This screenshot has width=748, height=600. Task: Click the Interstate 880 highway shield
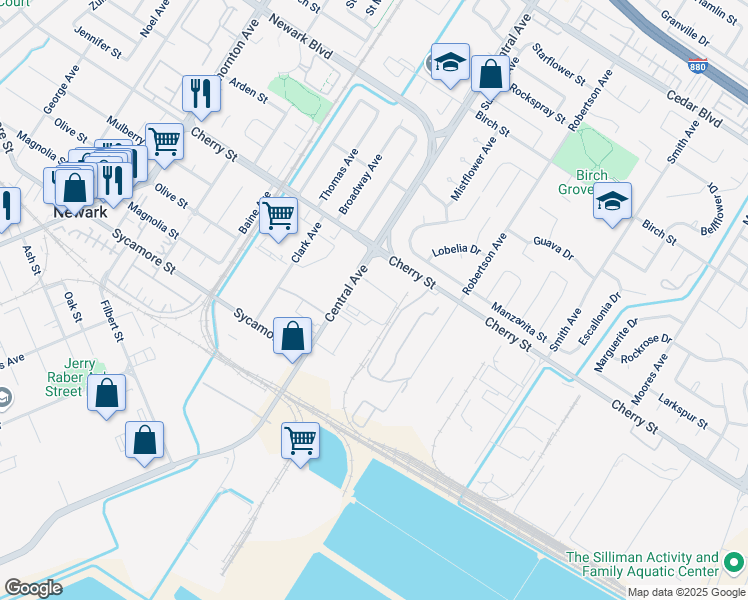click(697, 66)
